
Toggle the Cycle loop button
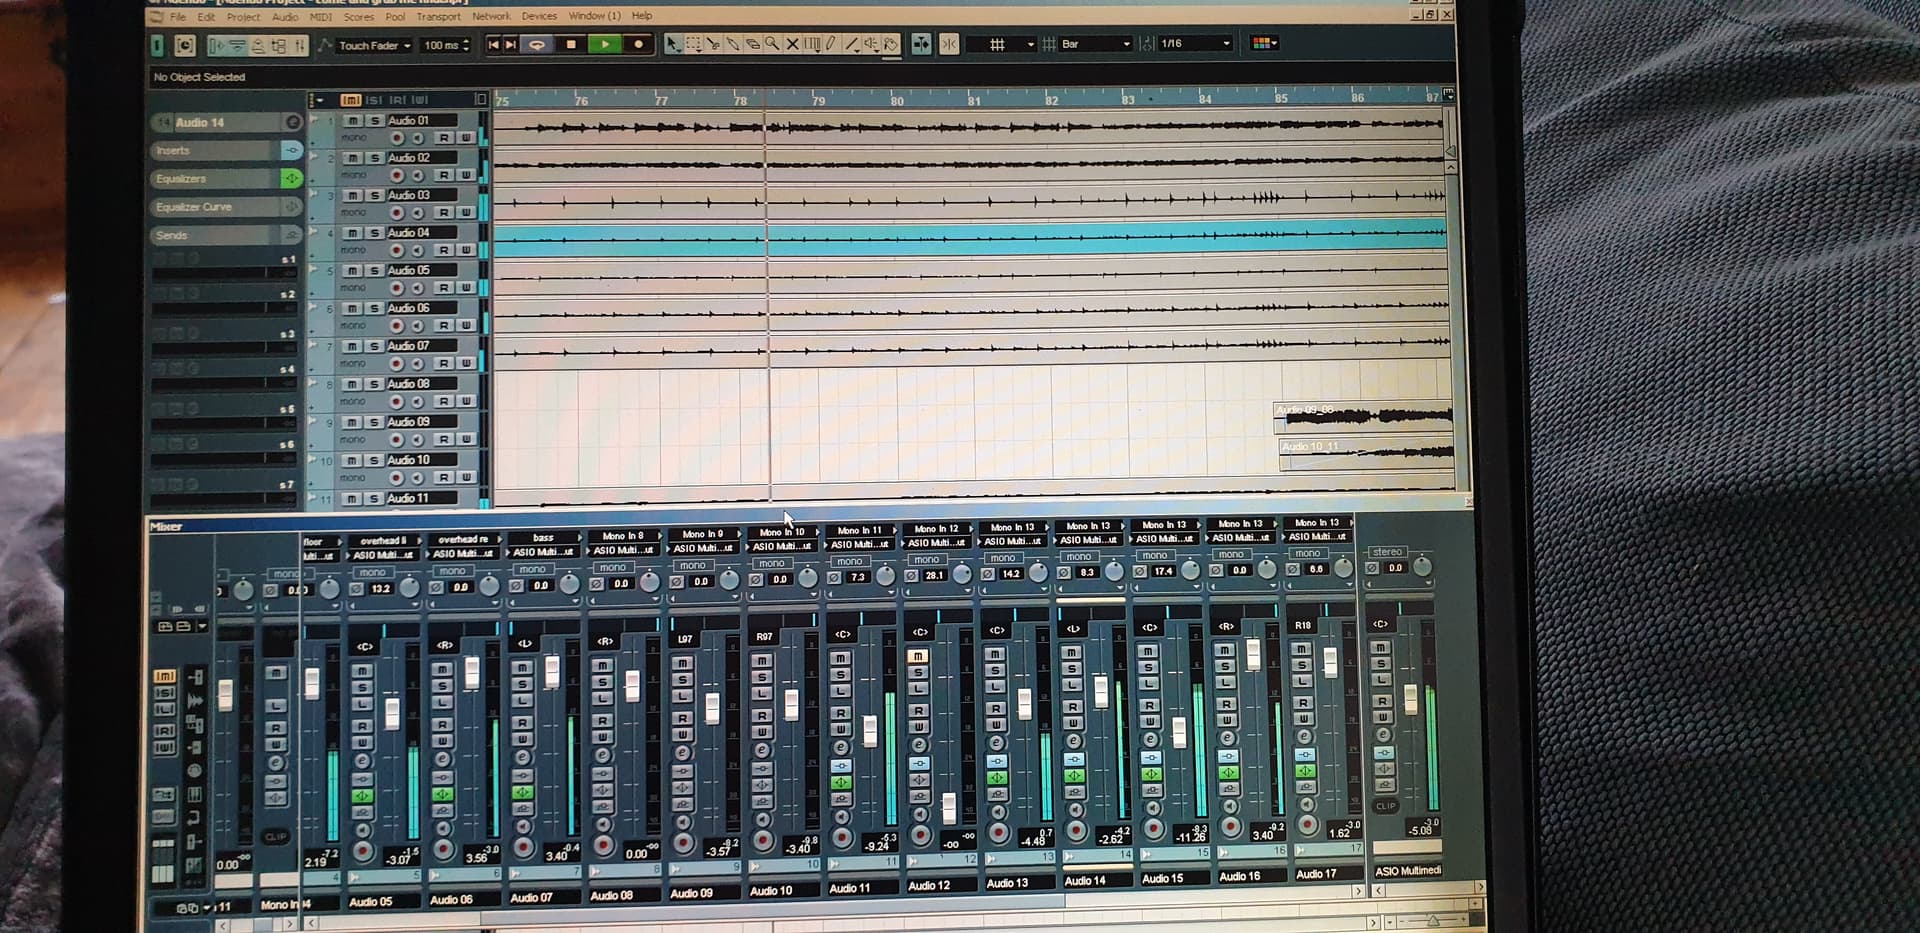pos(537,44)
